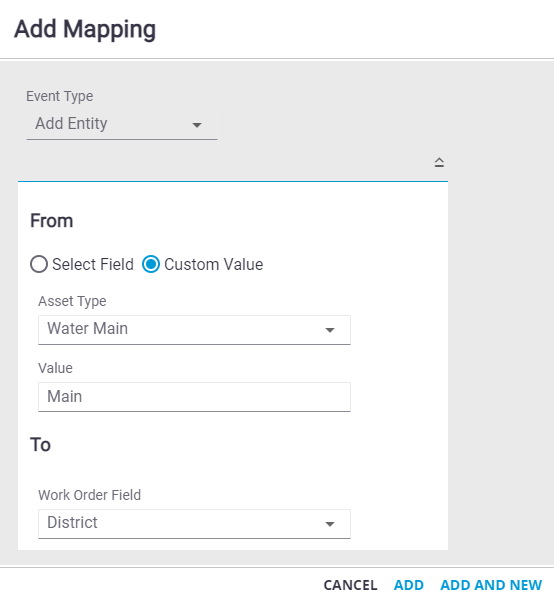
Task: Click the Add Mapping dialog title
Action: [85, 29]
